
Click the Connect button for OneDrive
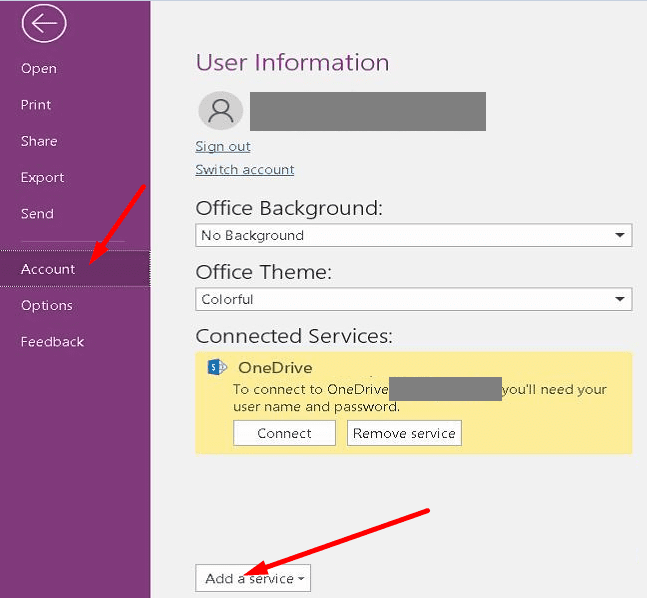284,433
